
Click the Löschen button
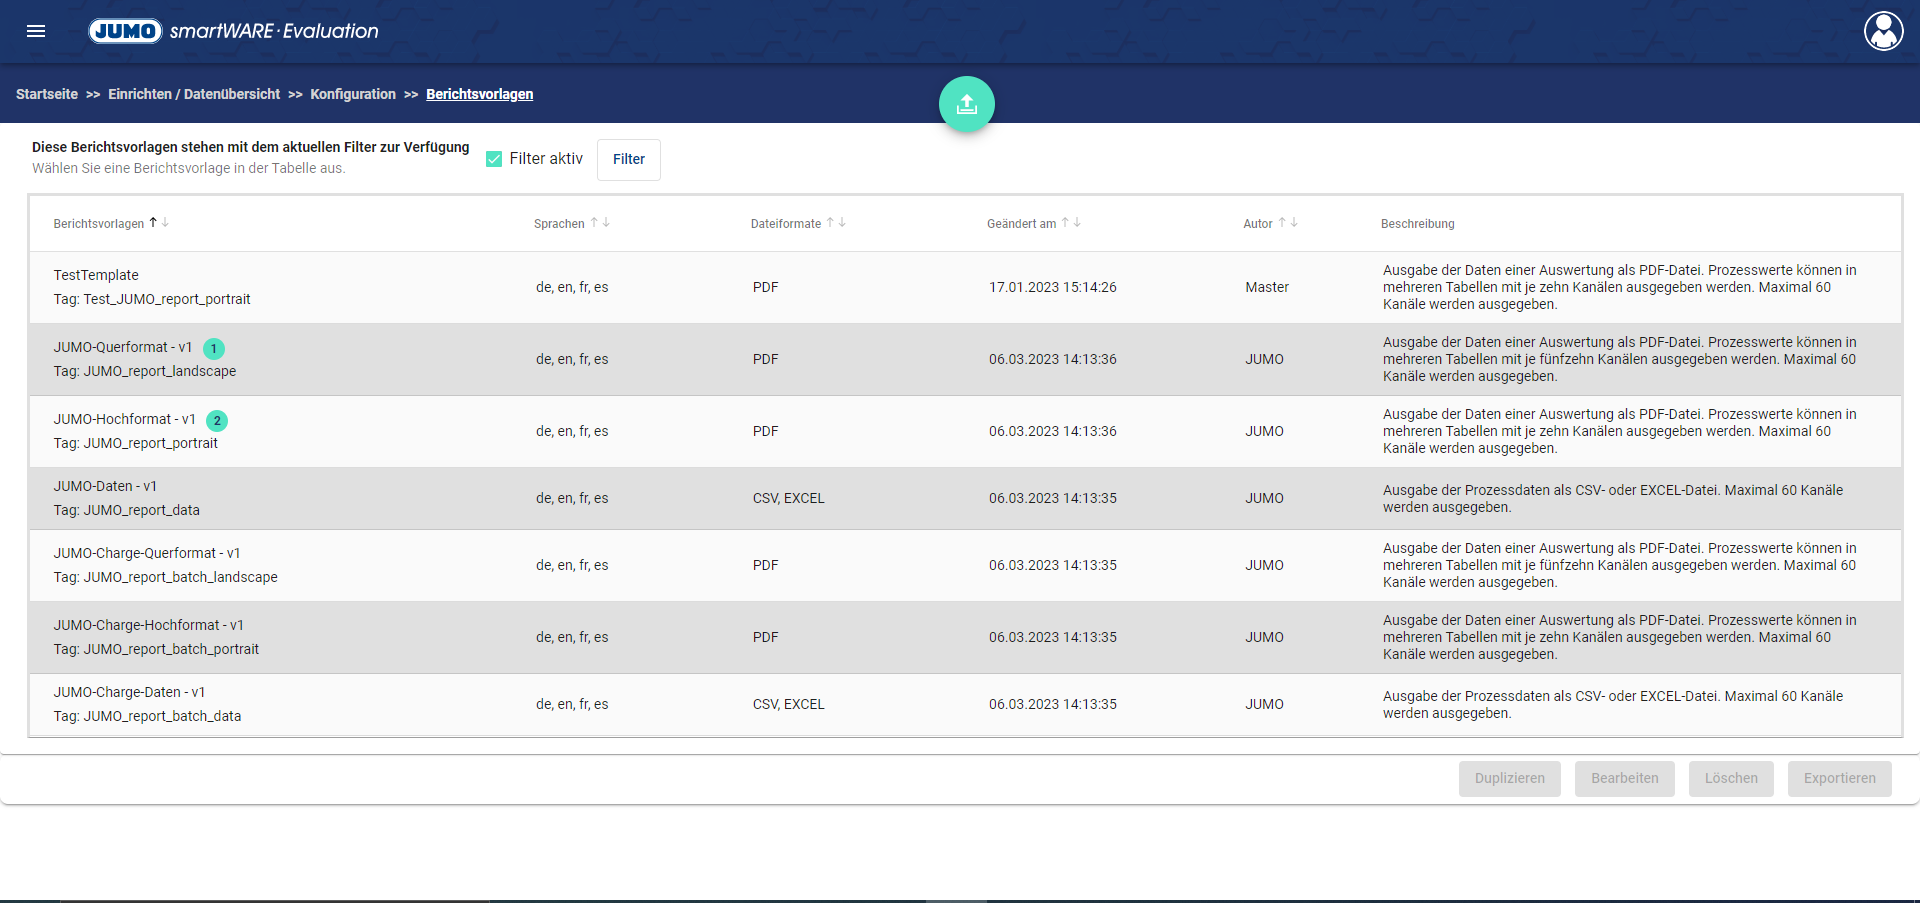tap(1731, 779)
